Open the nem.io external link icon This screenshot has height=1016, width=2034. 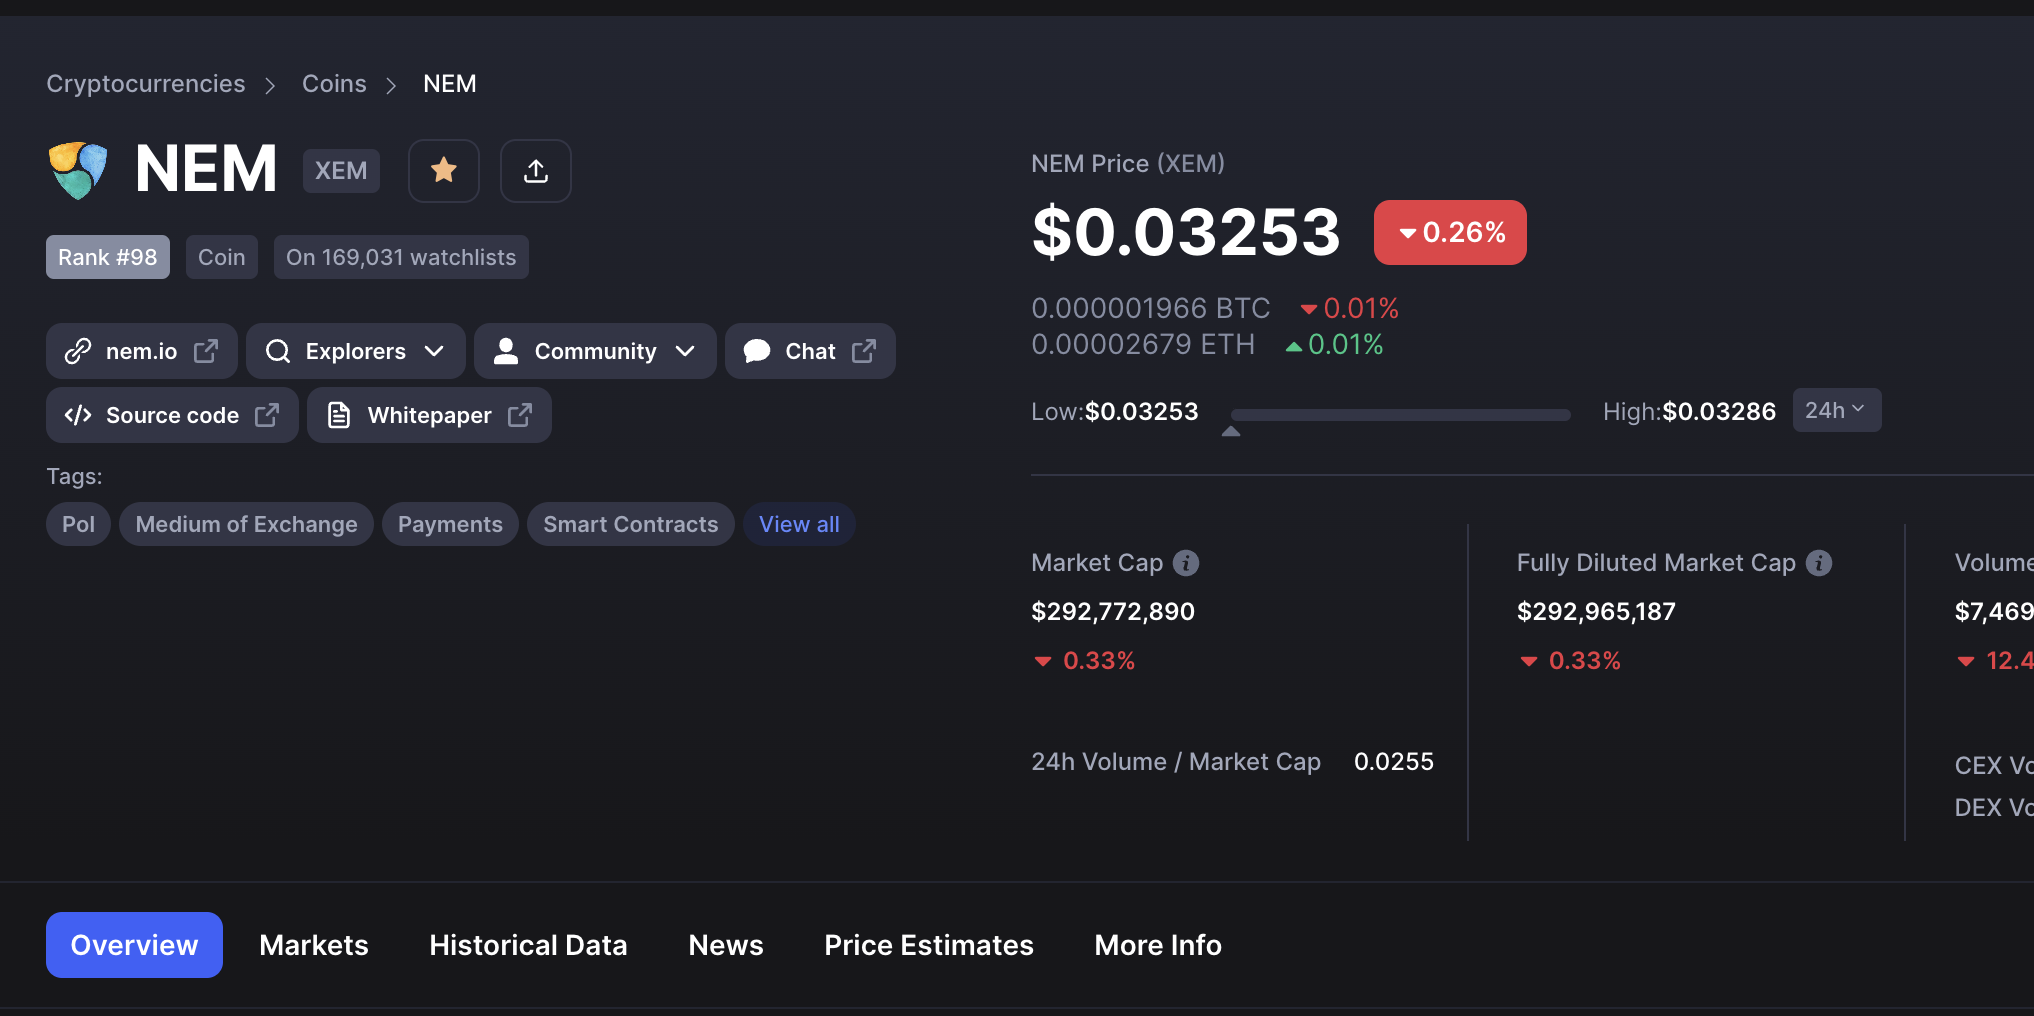pyautogui.click(x=206, y=351)
